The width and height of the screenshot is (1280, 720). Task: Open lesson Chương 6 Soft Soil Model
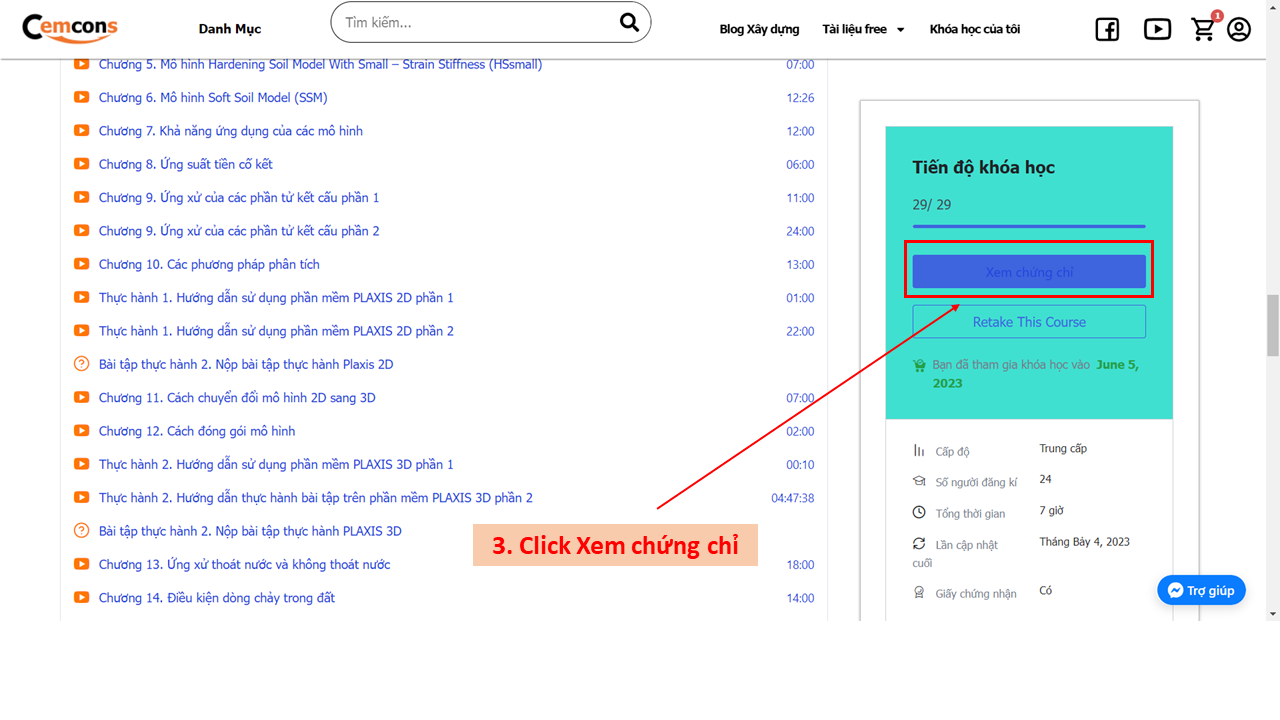213,98
